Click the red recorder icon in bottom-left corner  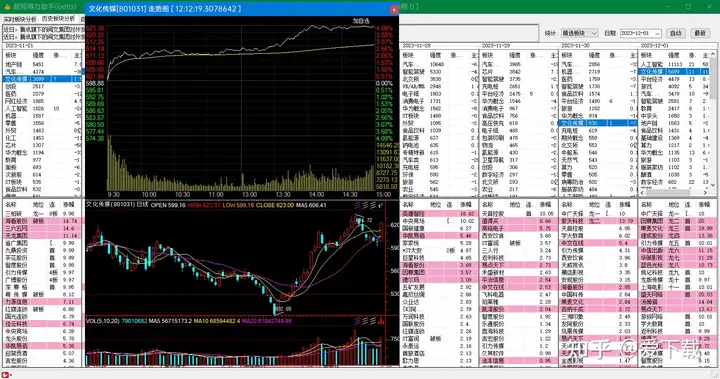6,375
